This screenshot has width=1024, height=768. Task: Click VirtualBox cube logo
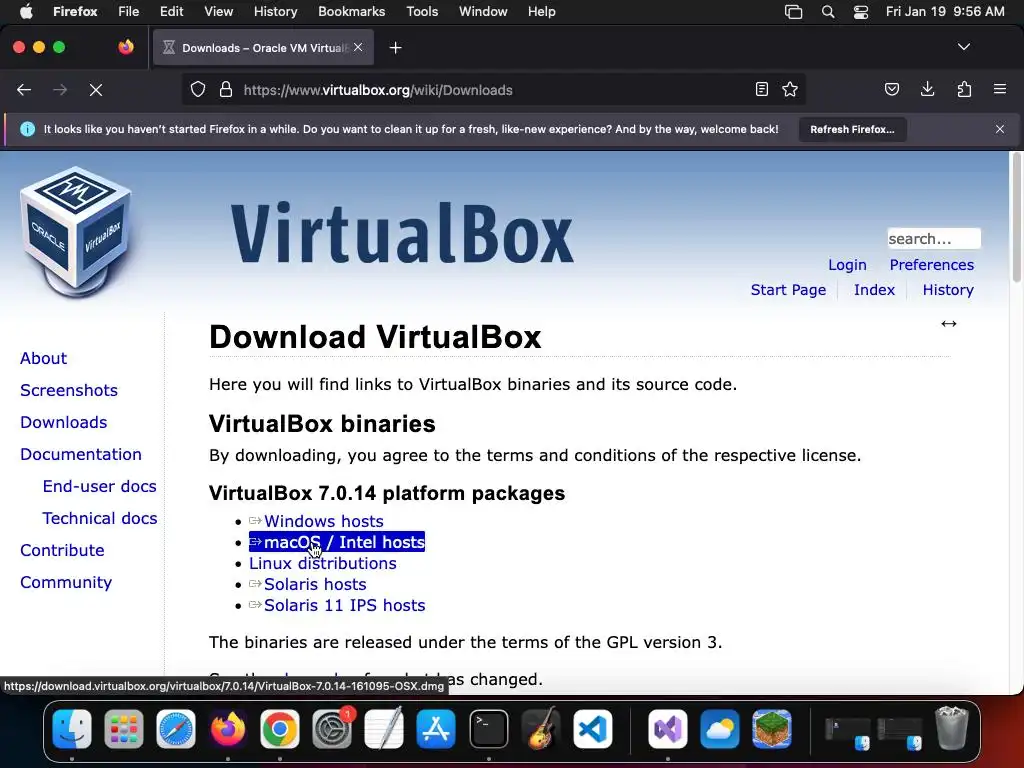click(x=76, y=232)
